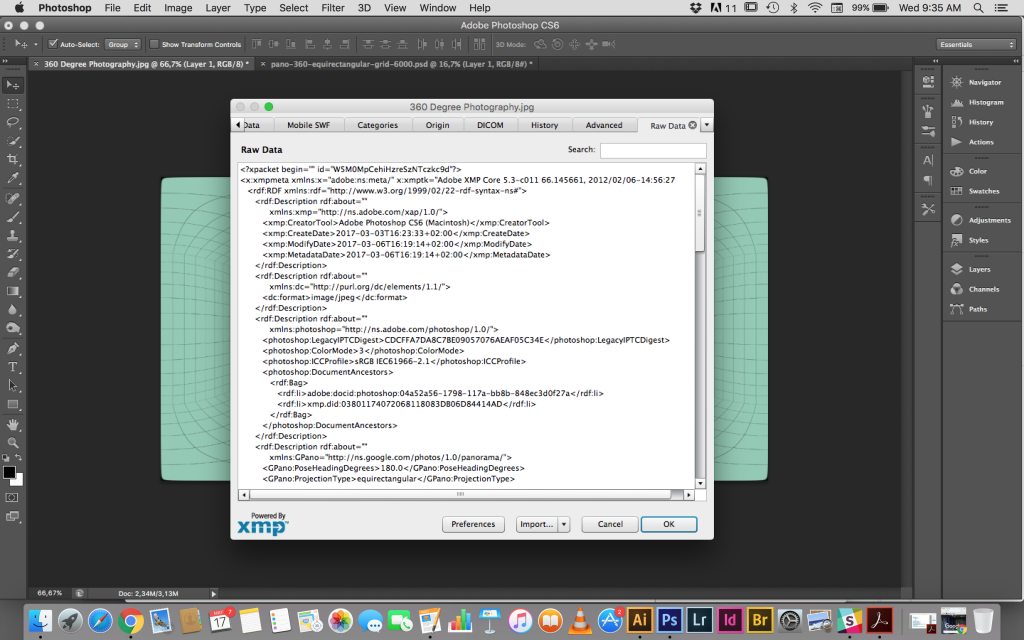Viewport: 1024px width, 640px height.
Task: Click the foreground color swatch
Action: (x=9, y=472)
